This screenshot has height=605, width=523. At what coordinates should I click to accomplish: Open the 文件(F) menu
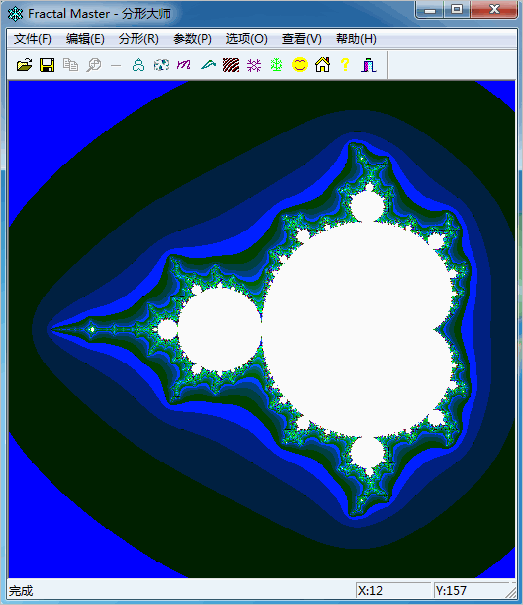(33, 39)
